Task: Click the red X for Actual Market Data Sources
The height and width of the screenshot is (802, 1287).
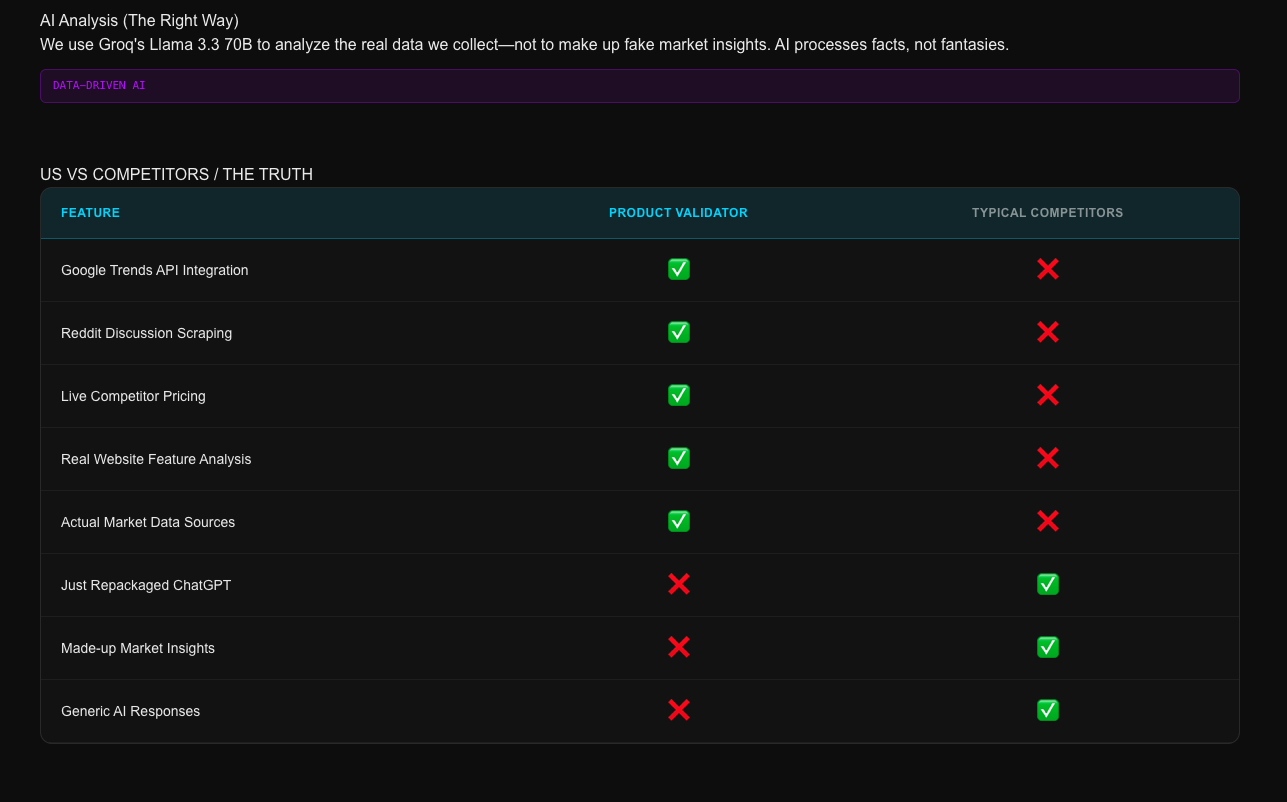Action: coord(1047,521)
